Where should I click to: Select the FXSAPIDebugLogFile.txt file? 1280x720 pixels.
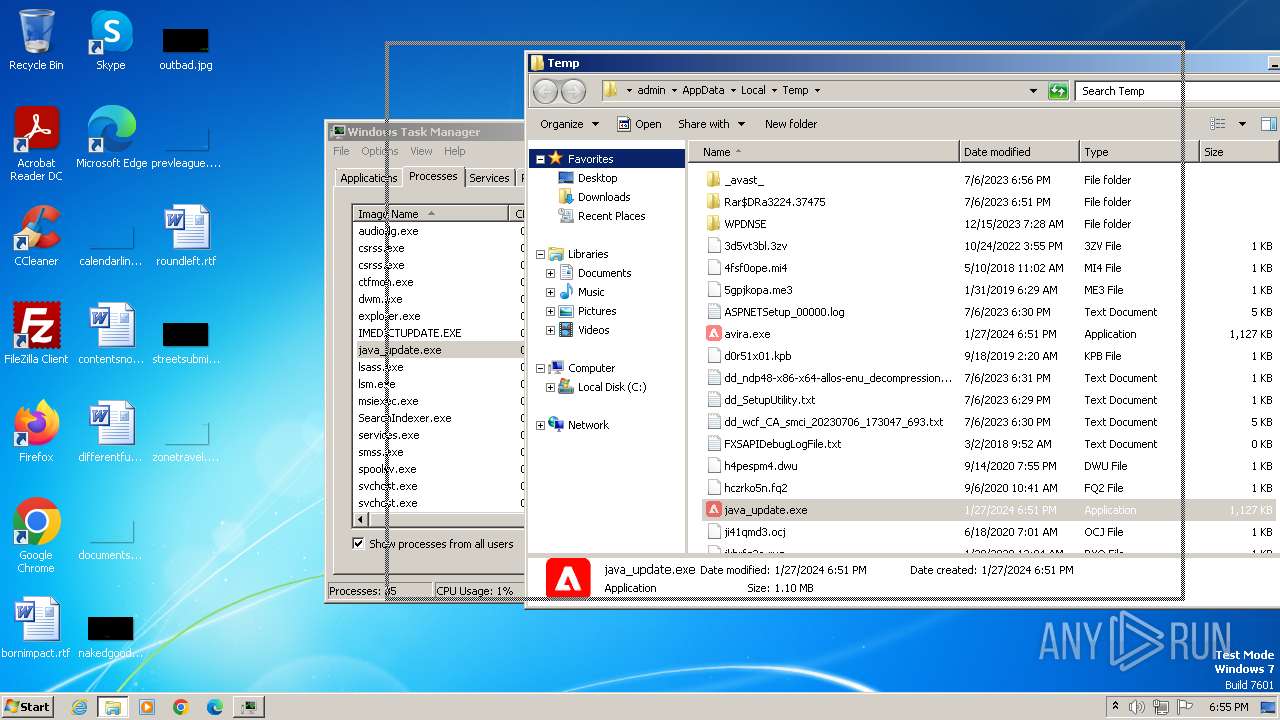(782, 444)
